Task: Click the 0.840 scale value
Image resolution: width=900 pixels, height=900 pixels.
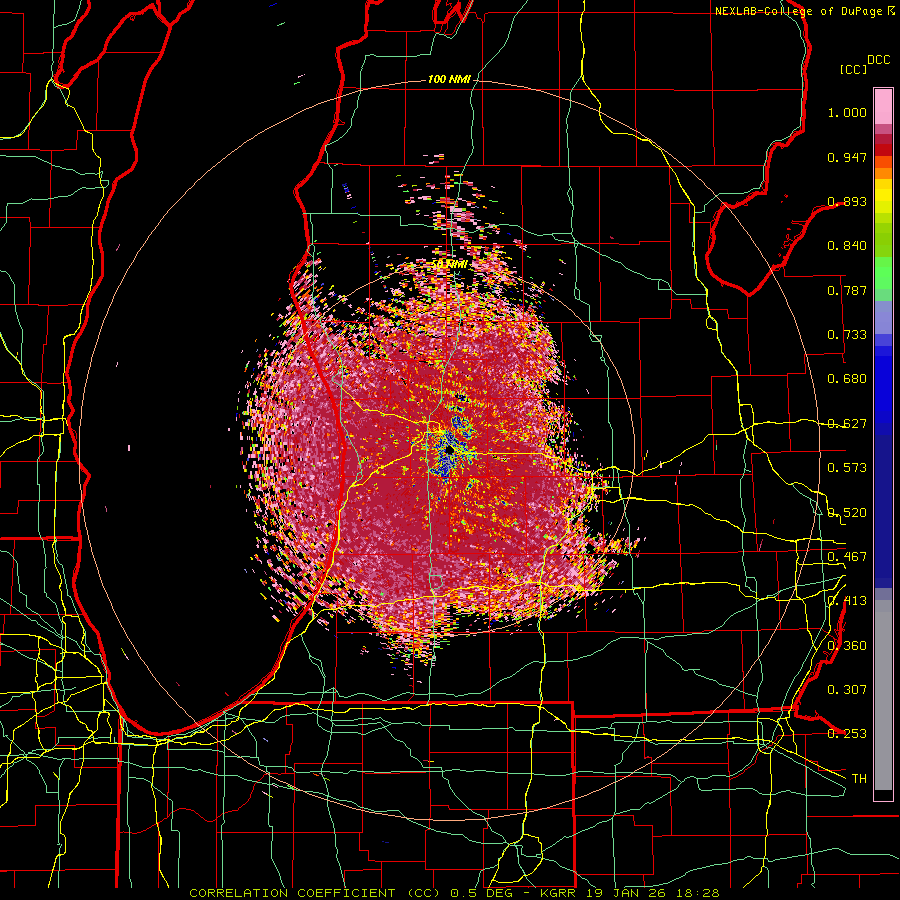Action: [847, 246]
